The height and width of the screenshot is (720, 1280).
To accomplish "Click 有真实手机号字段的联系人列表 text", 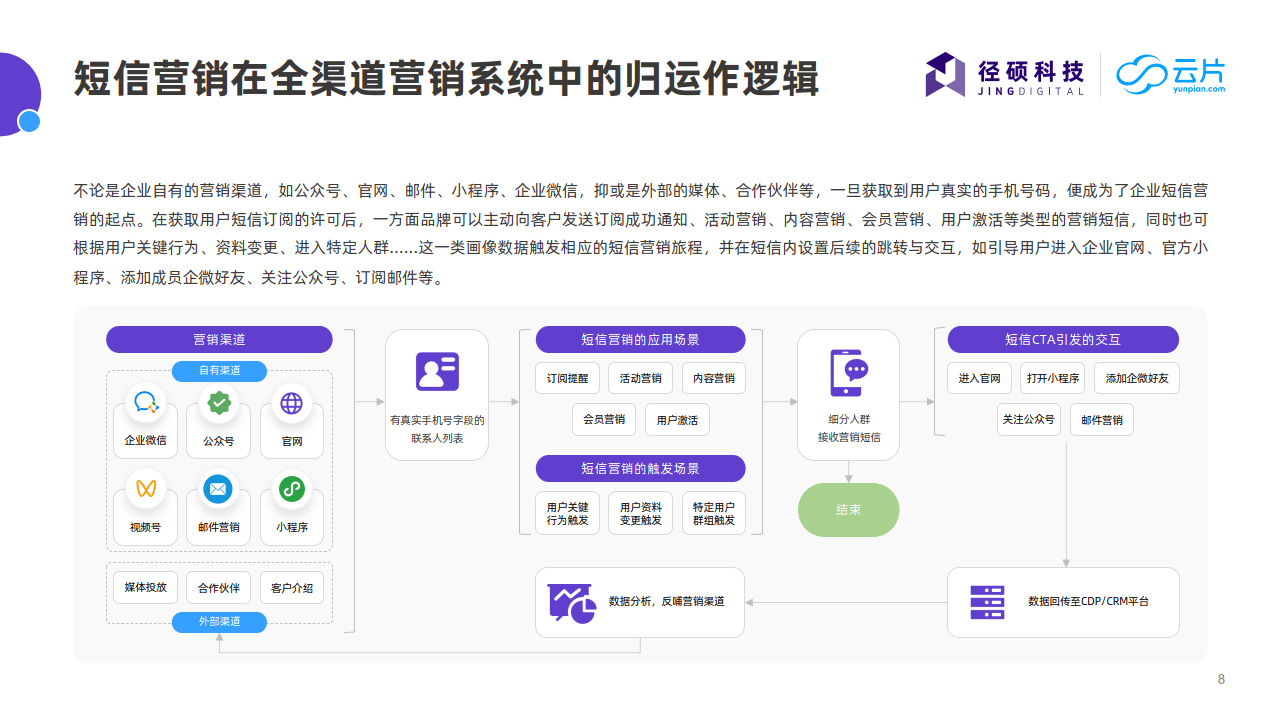I will click(x=437, y=429).
